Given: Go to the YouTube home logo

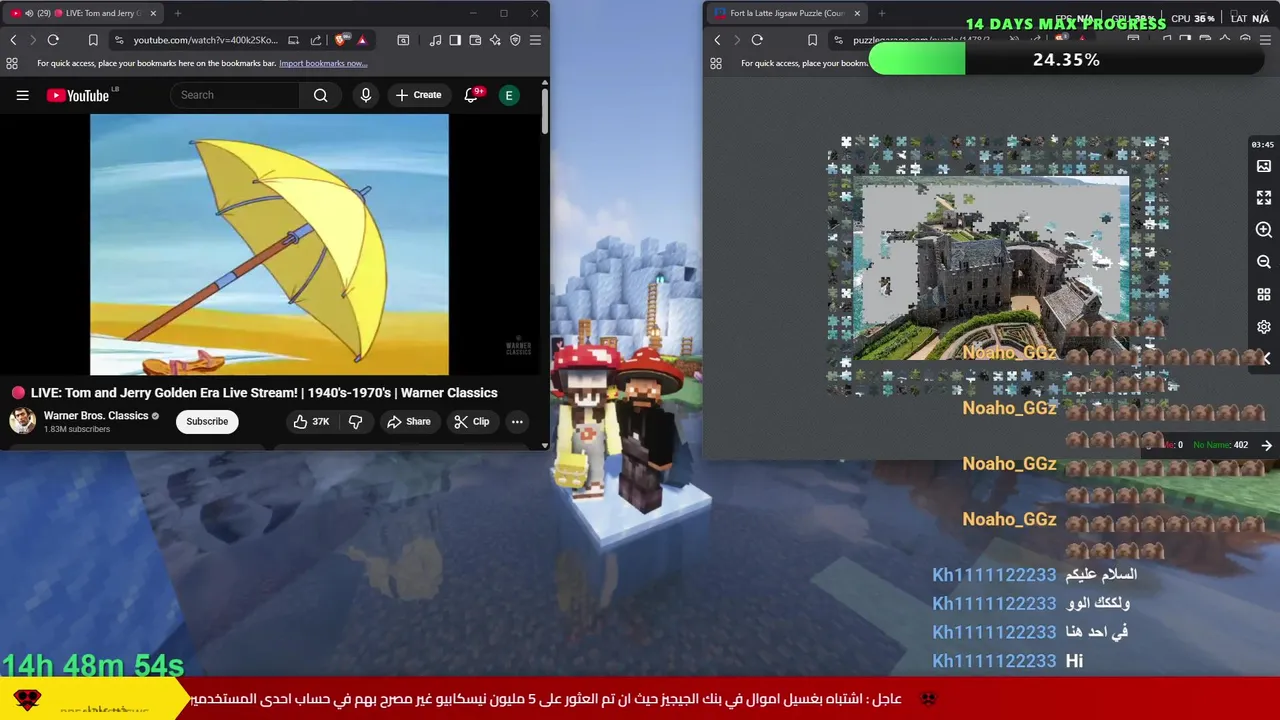Looking at the screenshot, I should pyautogui.click(x=78, y=95).
